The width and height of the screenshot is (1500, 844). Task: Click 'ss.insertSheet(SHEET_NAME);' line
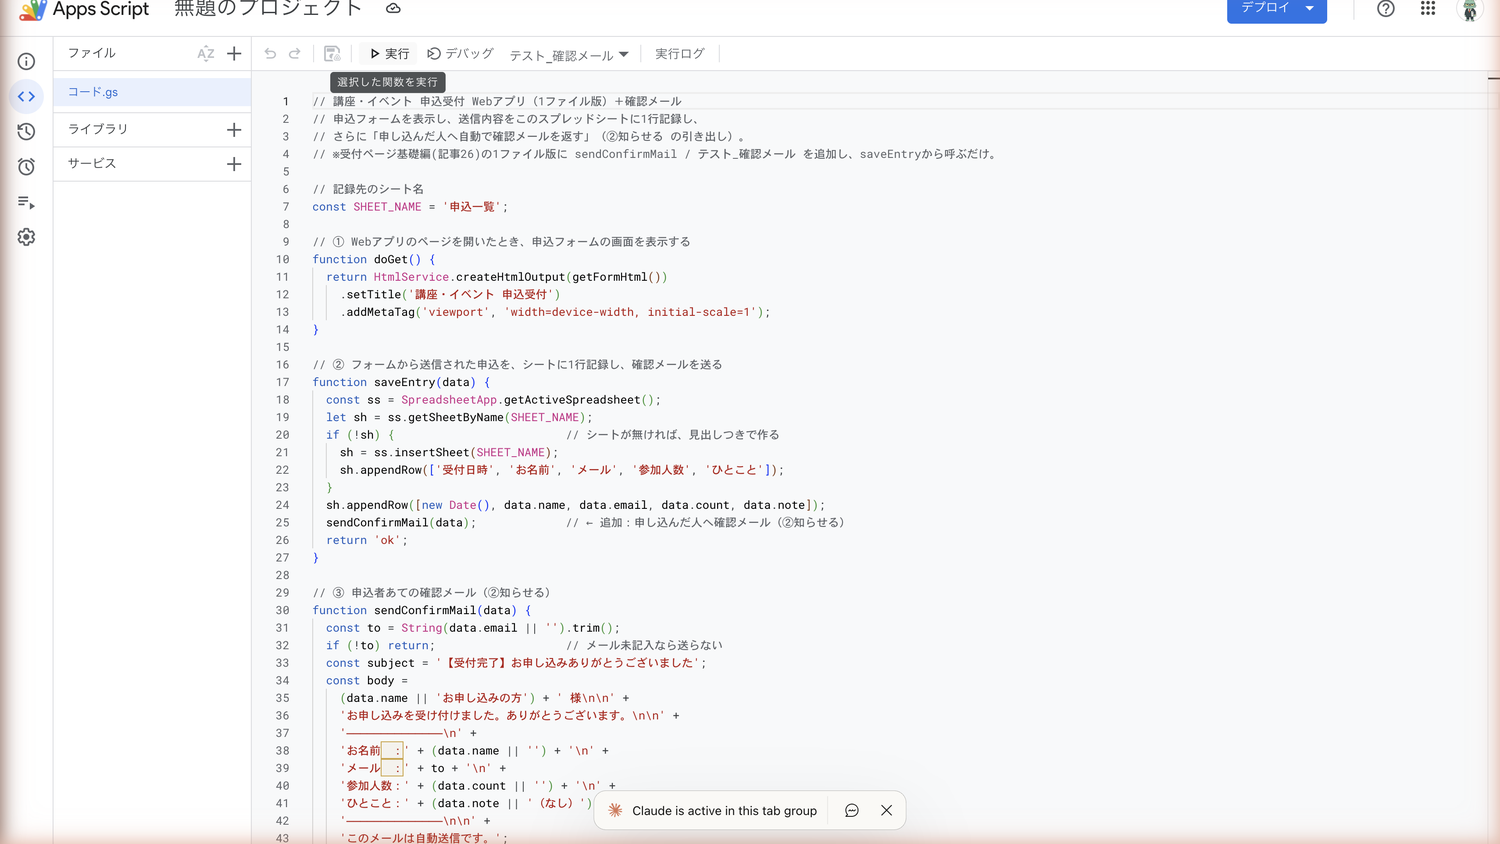click(449, 452)
